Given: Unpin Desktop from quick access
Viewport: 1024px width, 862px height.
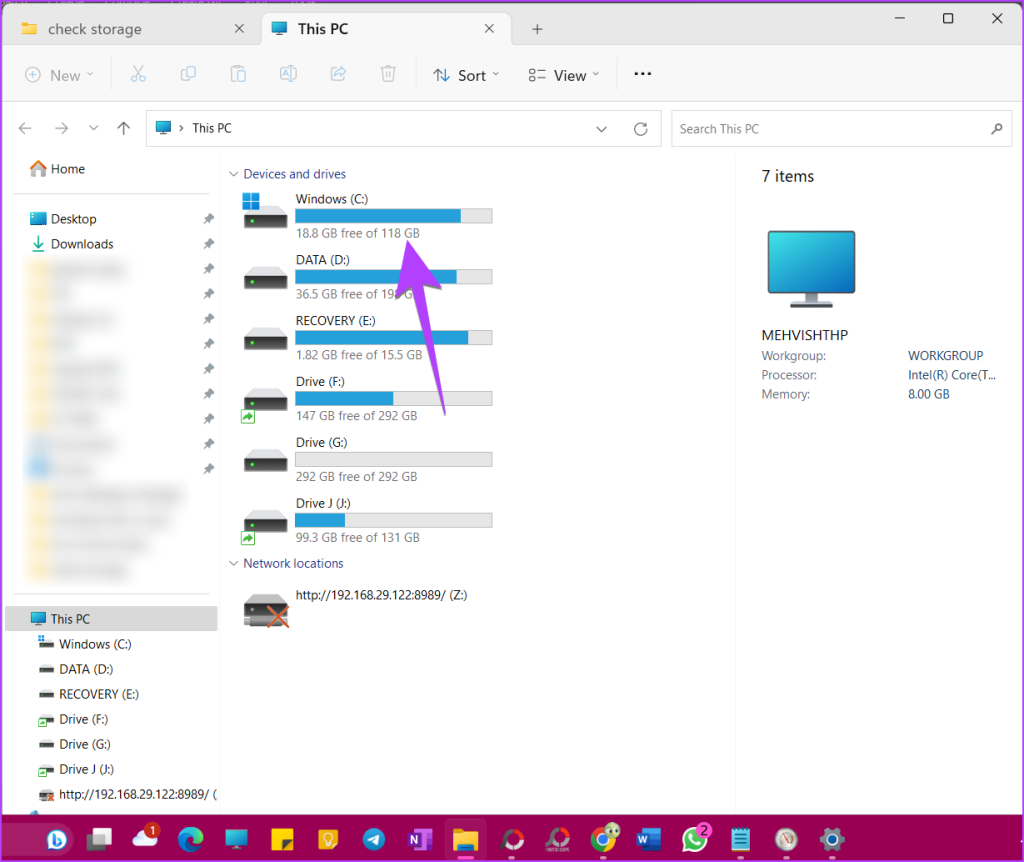Looking at the screenshot, I should (x=208, y=219).
